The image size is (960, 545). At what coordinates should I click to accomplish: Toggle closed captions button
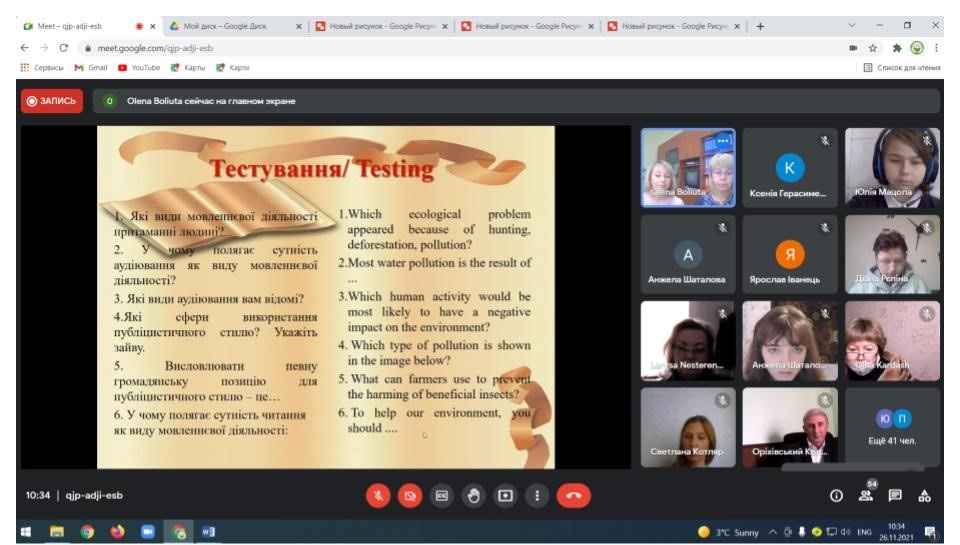pos(441,495)
